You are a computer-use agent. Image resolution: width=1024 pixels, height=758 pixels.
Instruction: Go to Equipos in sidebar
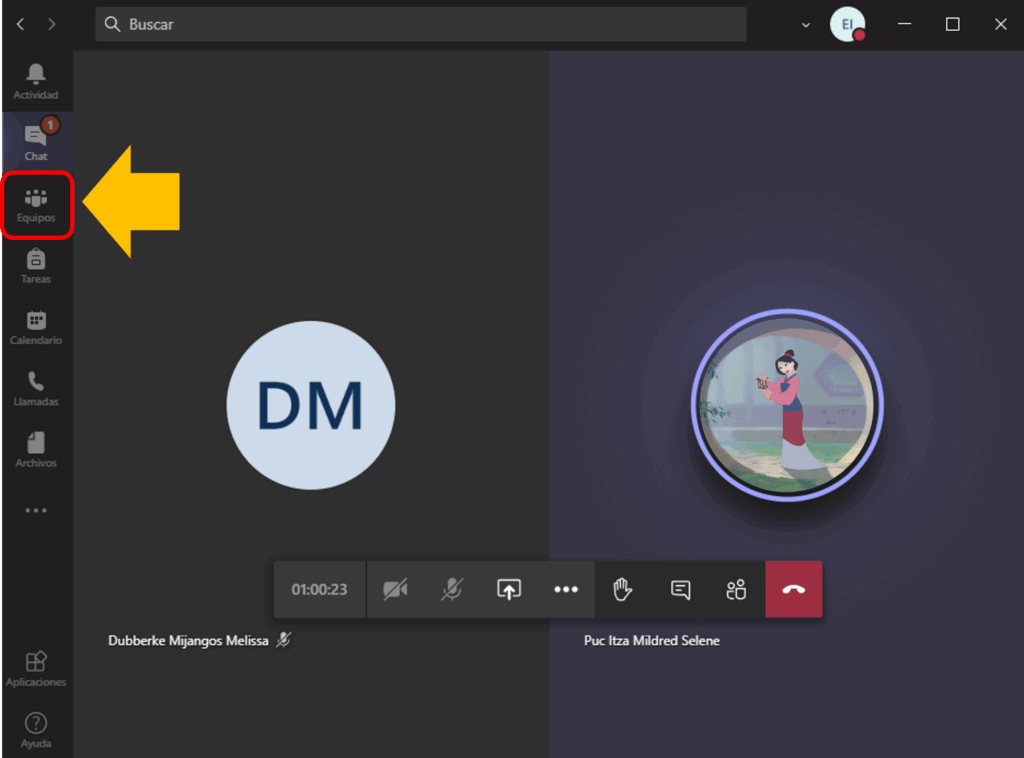36,204
